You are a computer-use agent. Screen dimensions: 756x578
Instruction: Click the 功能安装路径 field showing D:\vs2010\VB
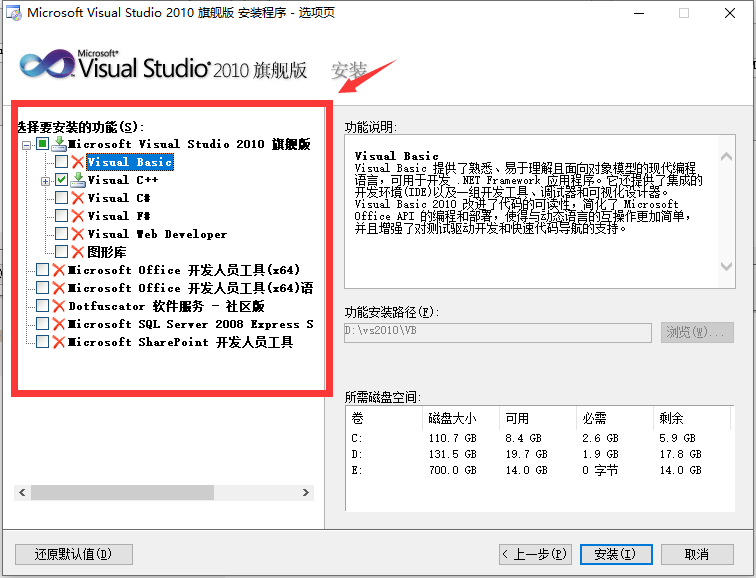(498, 332)
